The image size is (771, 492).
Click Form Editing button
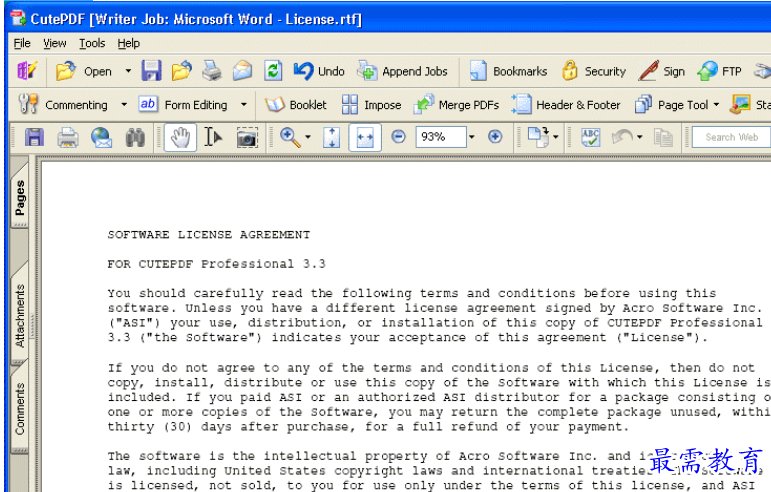click(183, 105)
